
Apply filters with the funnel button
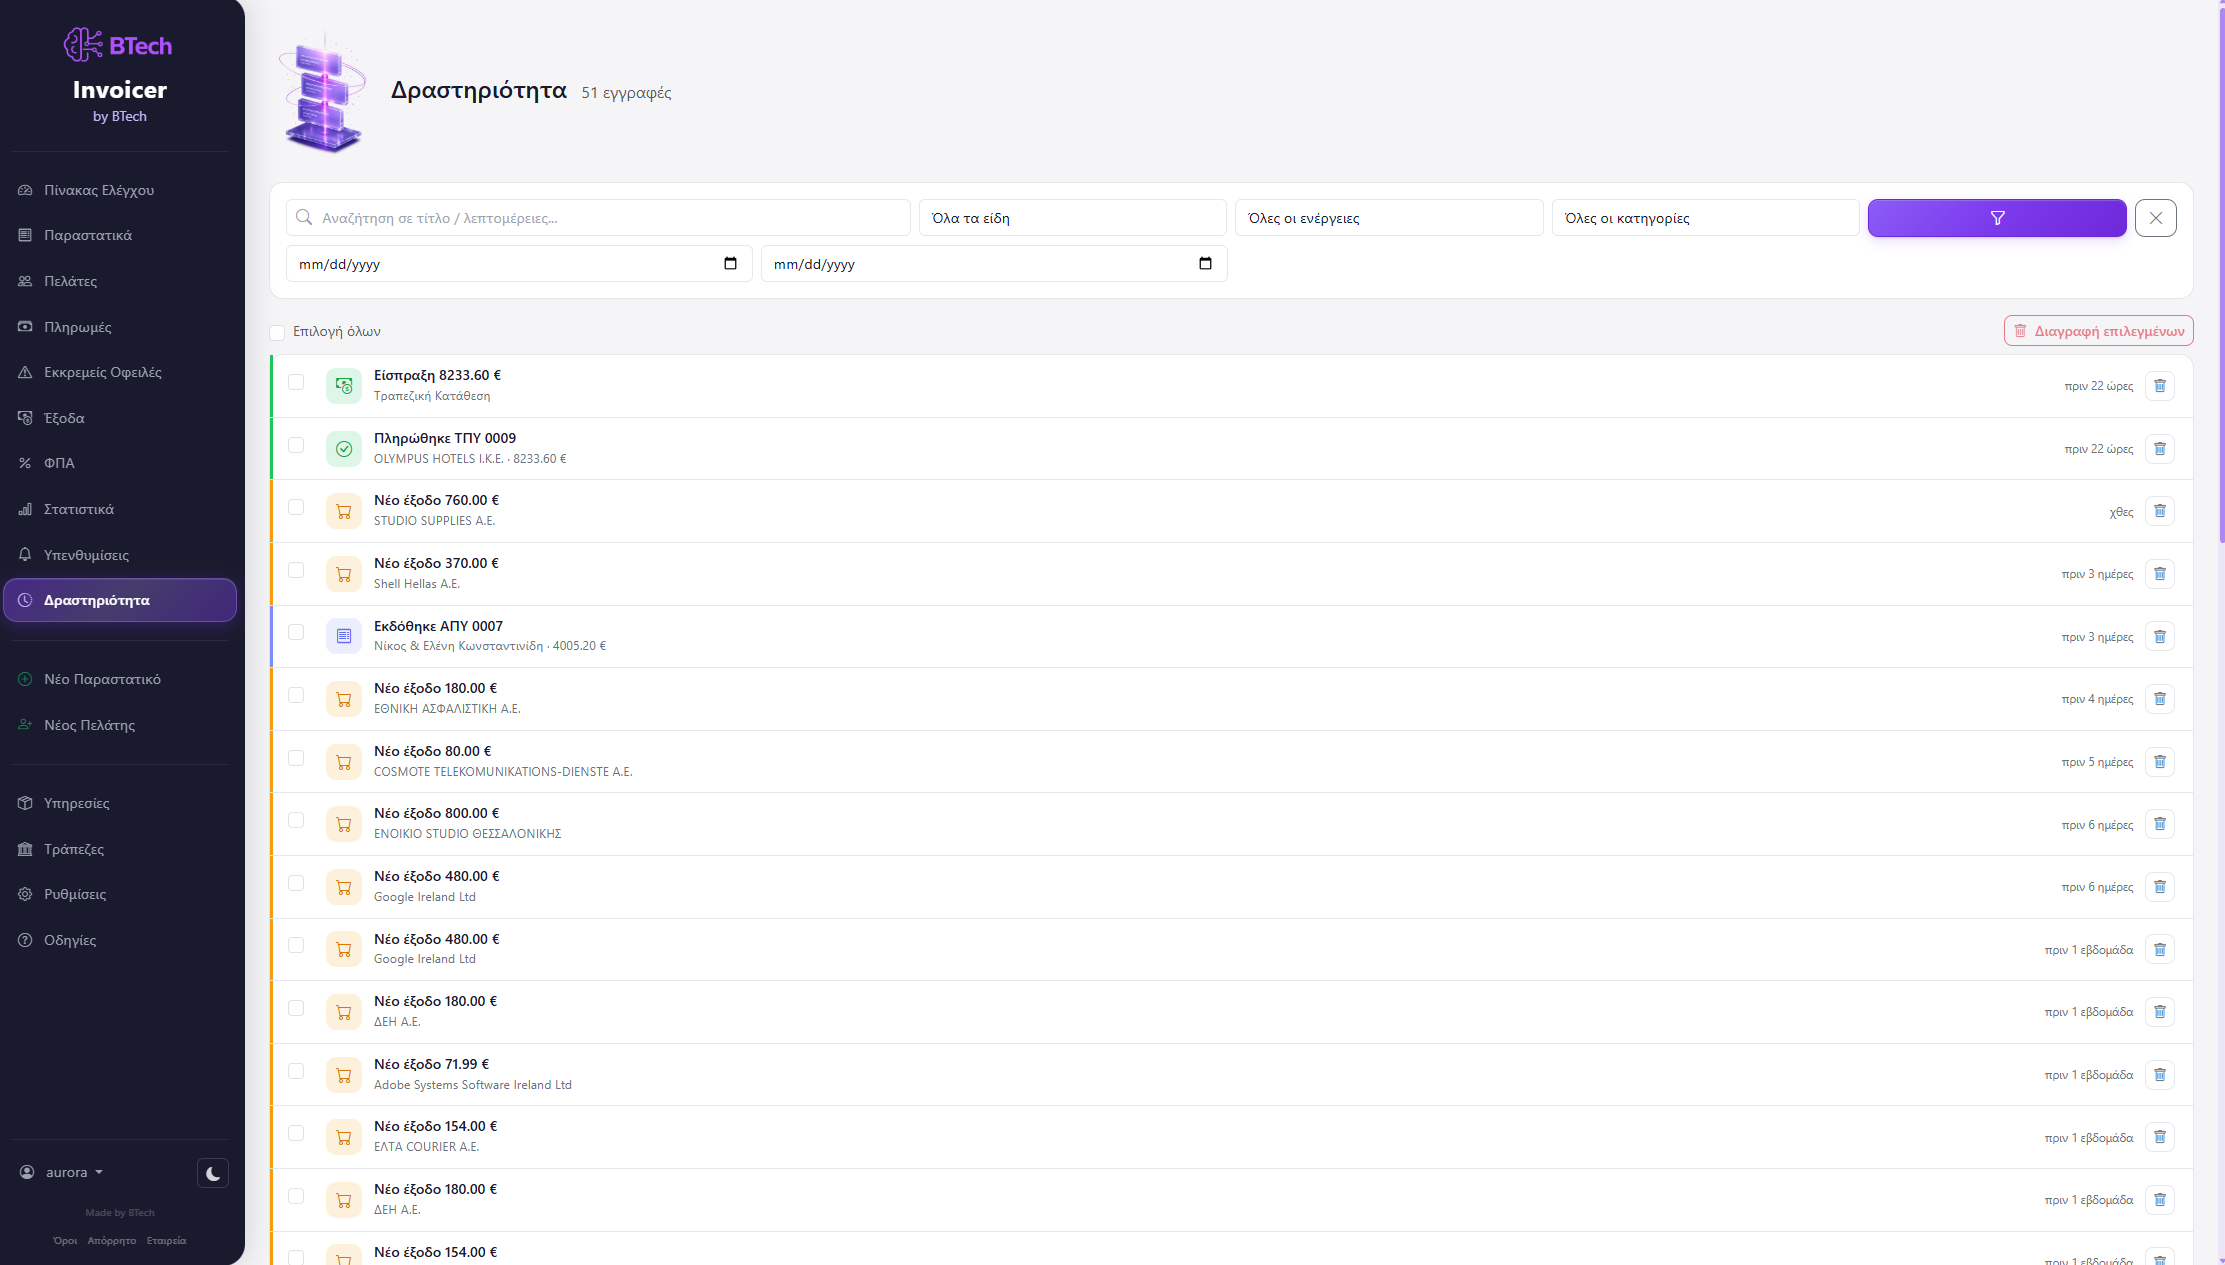click(1997, 218)
